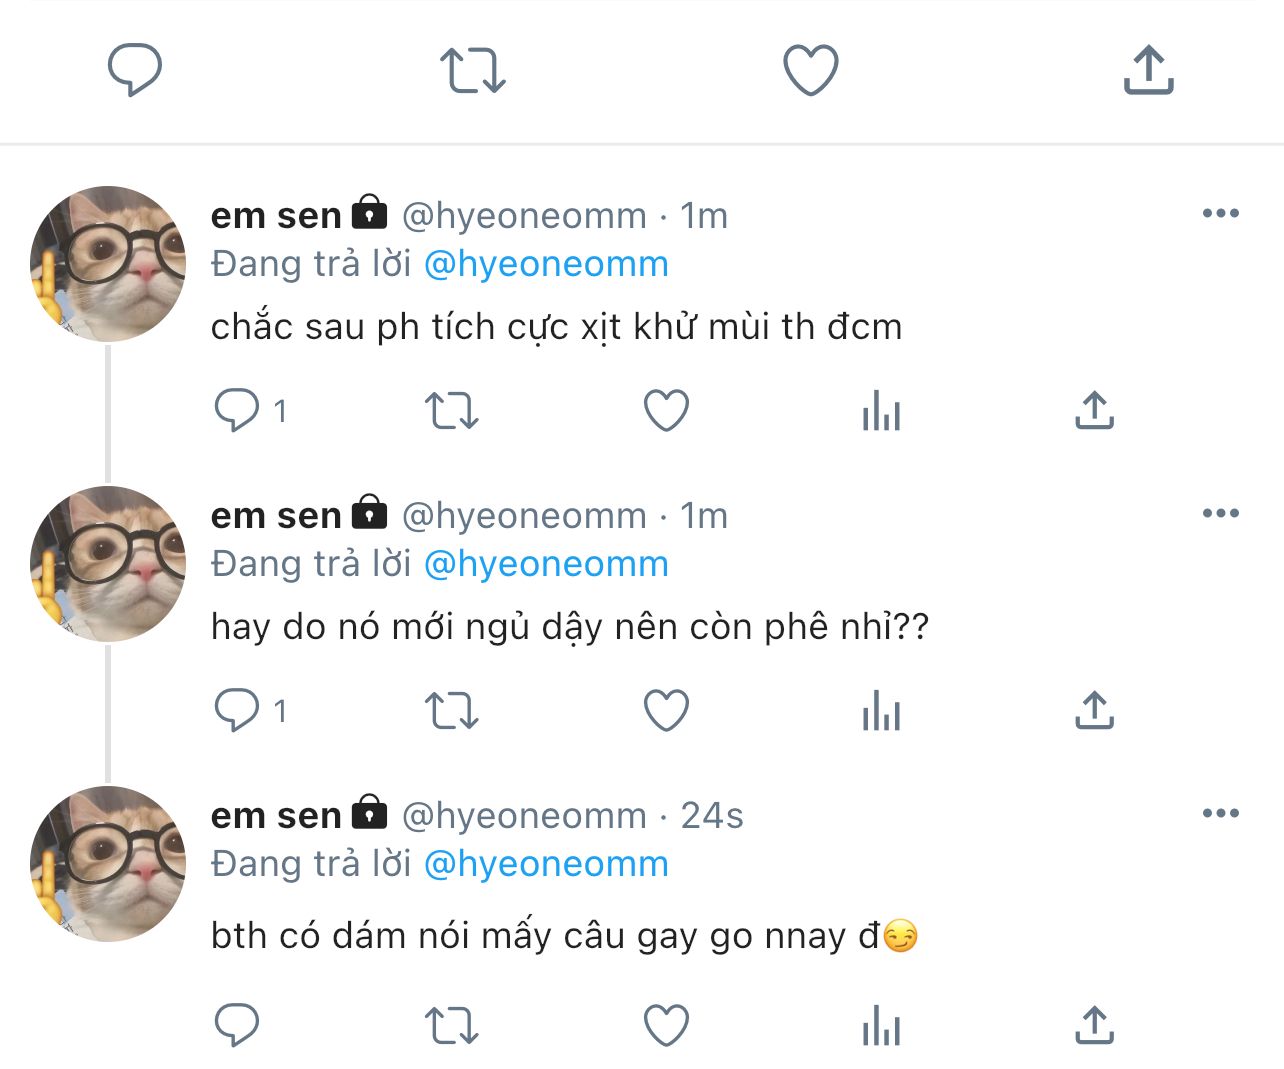
Task: Open more options for 'còn phê nhỉ' tweet
Action: point(1220,513)
